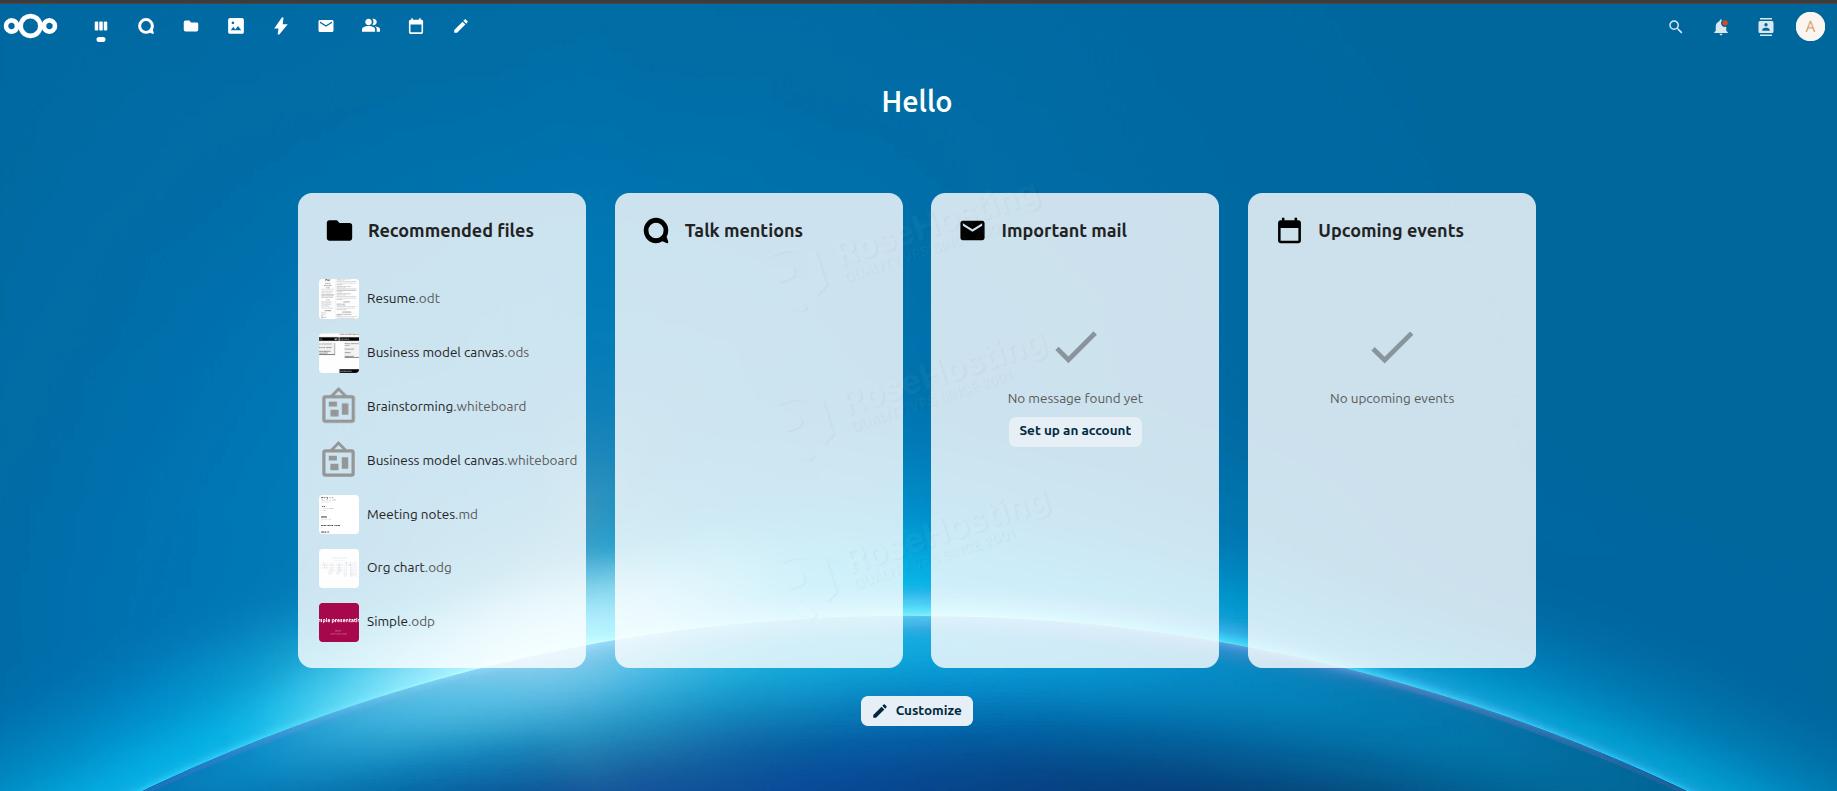
Task: Open the Calendar app icon
Action: coord(416,27)
